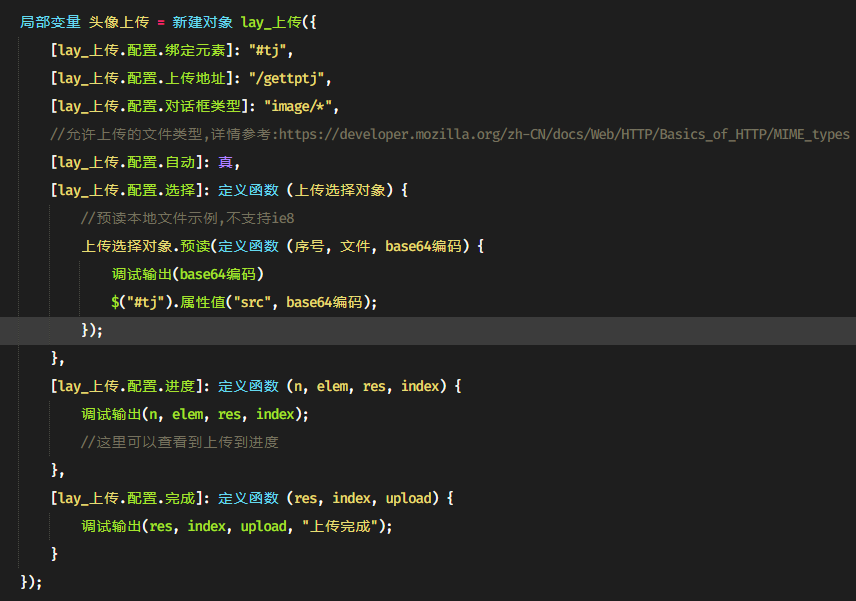Click the 选择 config key
Viewport: 856px width, 601px height.
pyautogui.click(x=180, y=191)
